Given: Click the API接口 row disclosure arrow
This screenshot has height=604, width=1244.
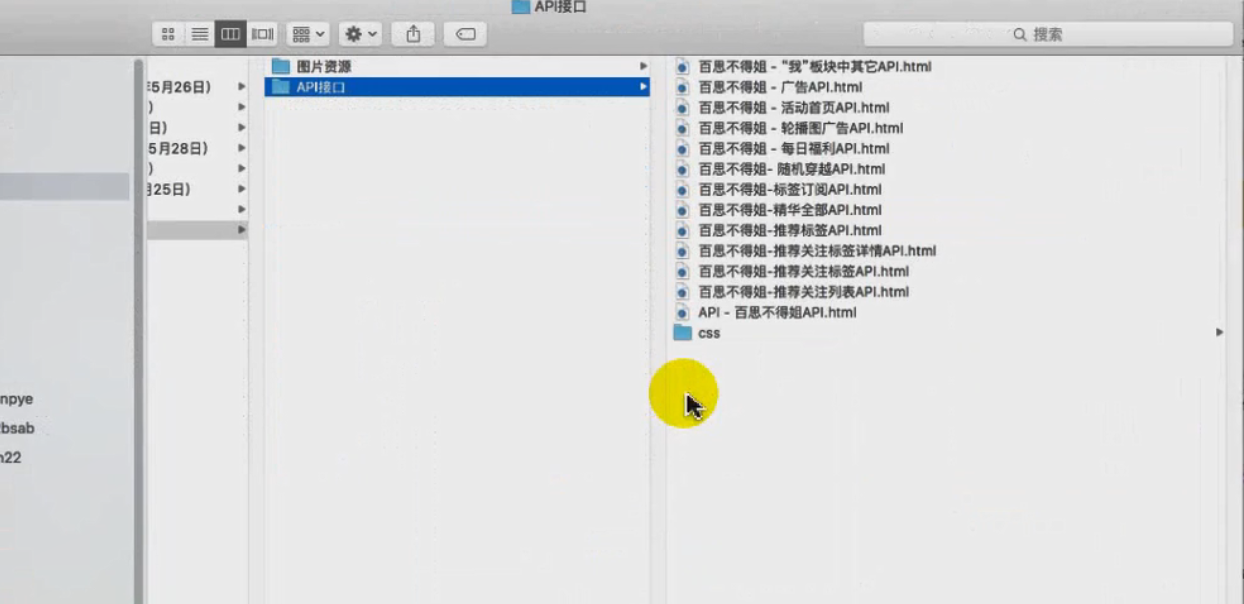Looking at the screenshot, I should (643, 87).
